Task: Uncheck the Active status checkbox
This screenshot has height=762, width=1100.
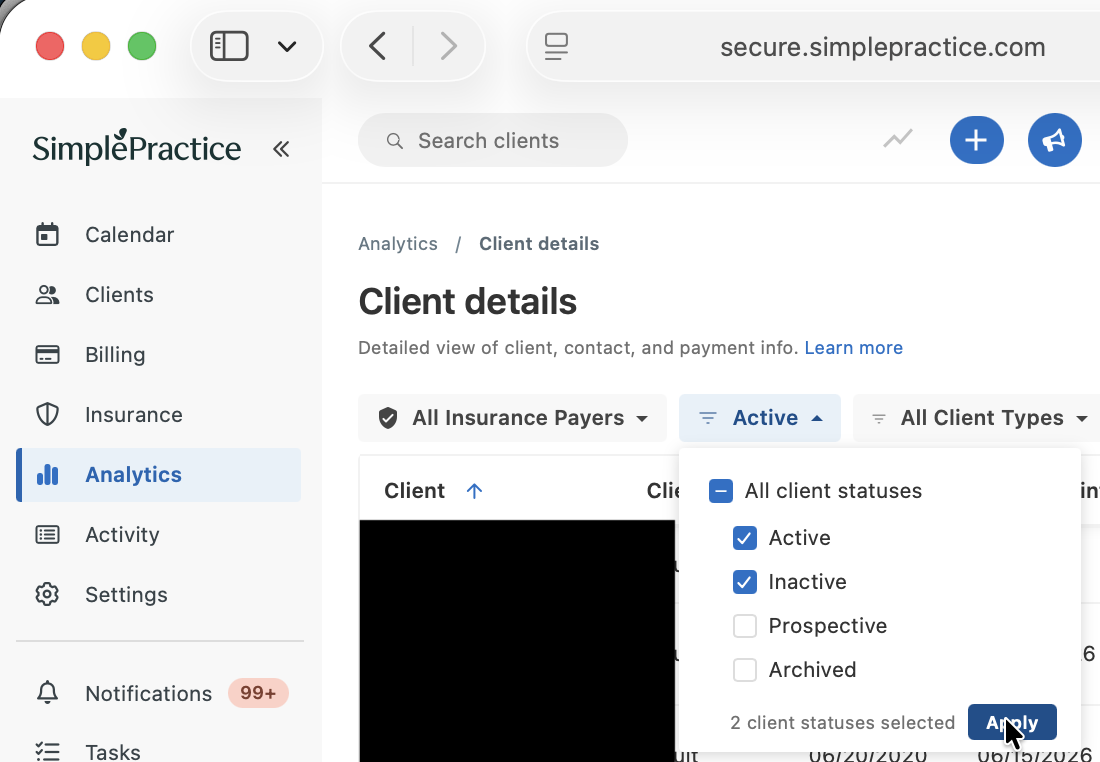Action: pos(744,538)
